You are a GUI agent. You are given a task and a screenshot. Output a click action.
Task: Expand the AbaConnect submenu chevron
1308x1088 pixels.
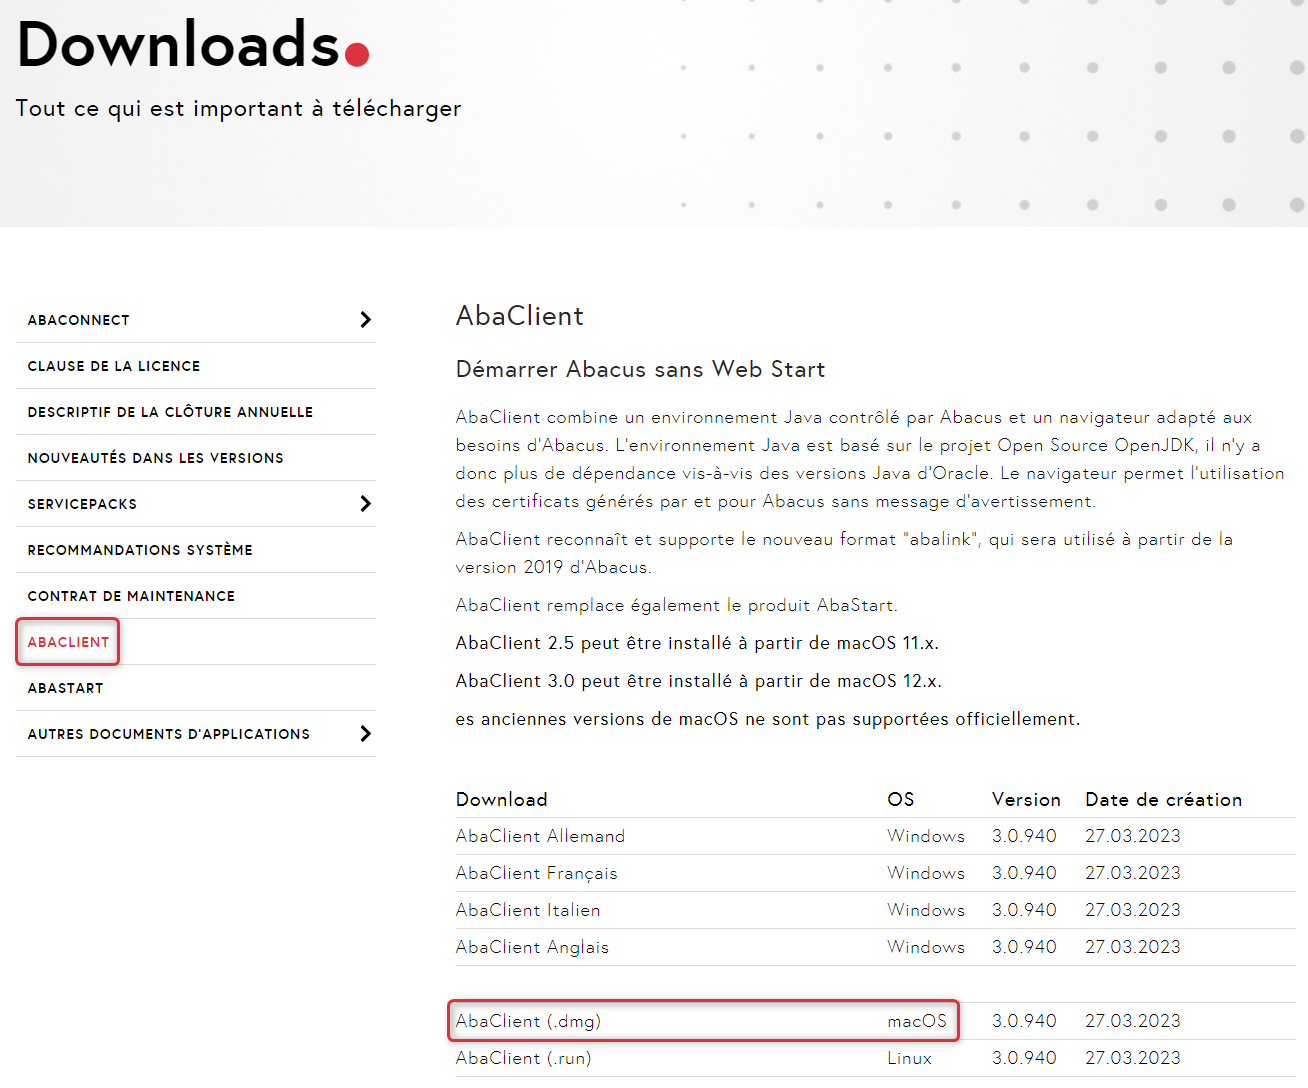[365, 319]
